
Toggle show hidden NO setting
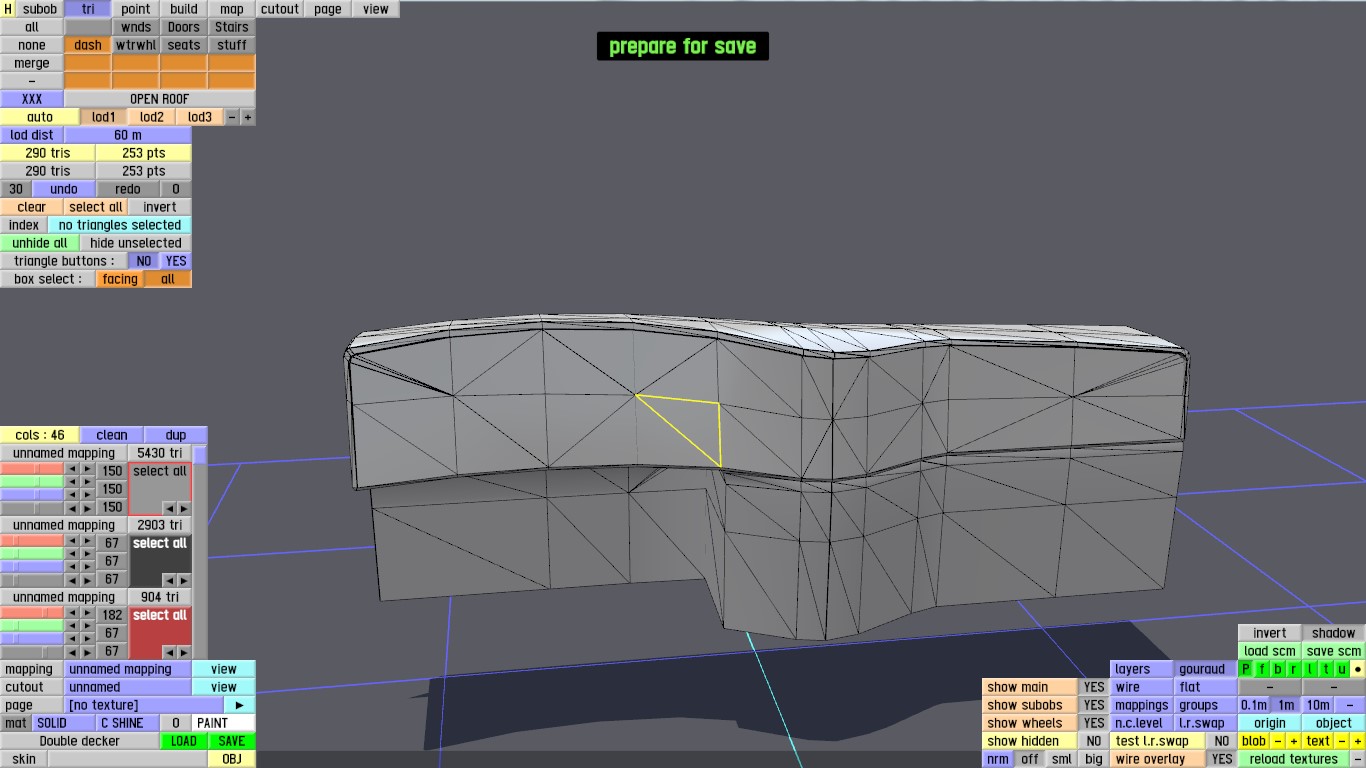[x=1094, y=741]
